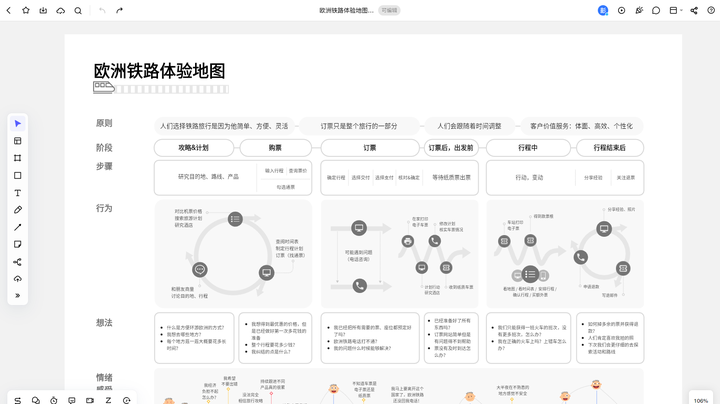This screenshot has width=720, height=404.
Task: Select the 购票 stage pill
Action: pyautogui.click(x=276, y=148)
